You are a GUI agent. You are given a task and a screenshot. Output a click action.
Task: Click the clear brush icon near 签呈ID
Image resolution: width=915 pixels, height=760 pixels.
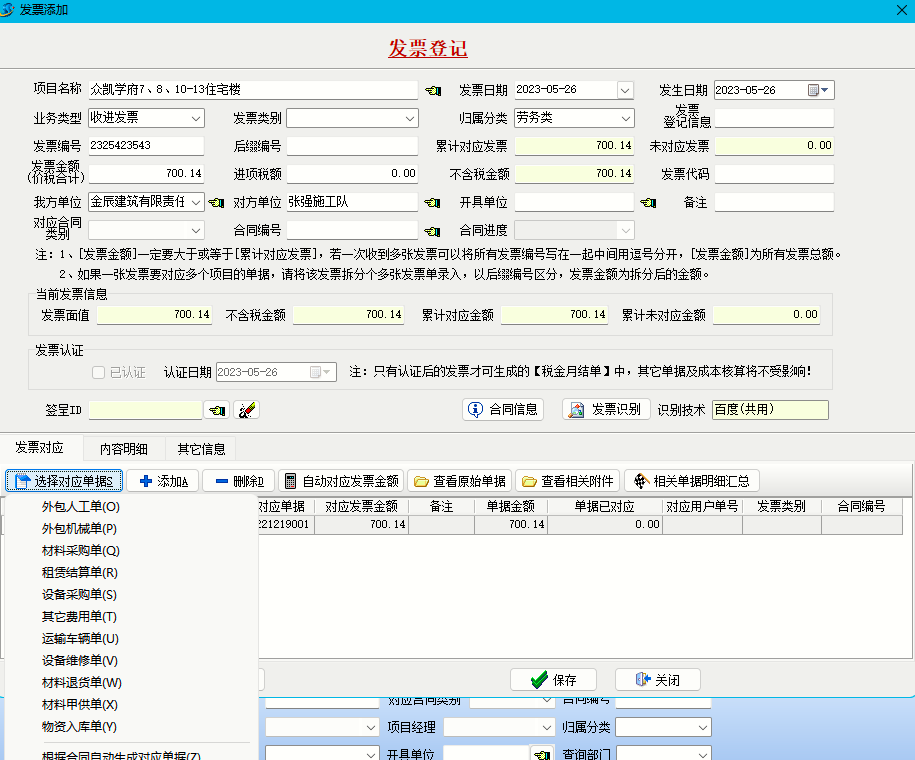247,410
